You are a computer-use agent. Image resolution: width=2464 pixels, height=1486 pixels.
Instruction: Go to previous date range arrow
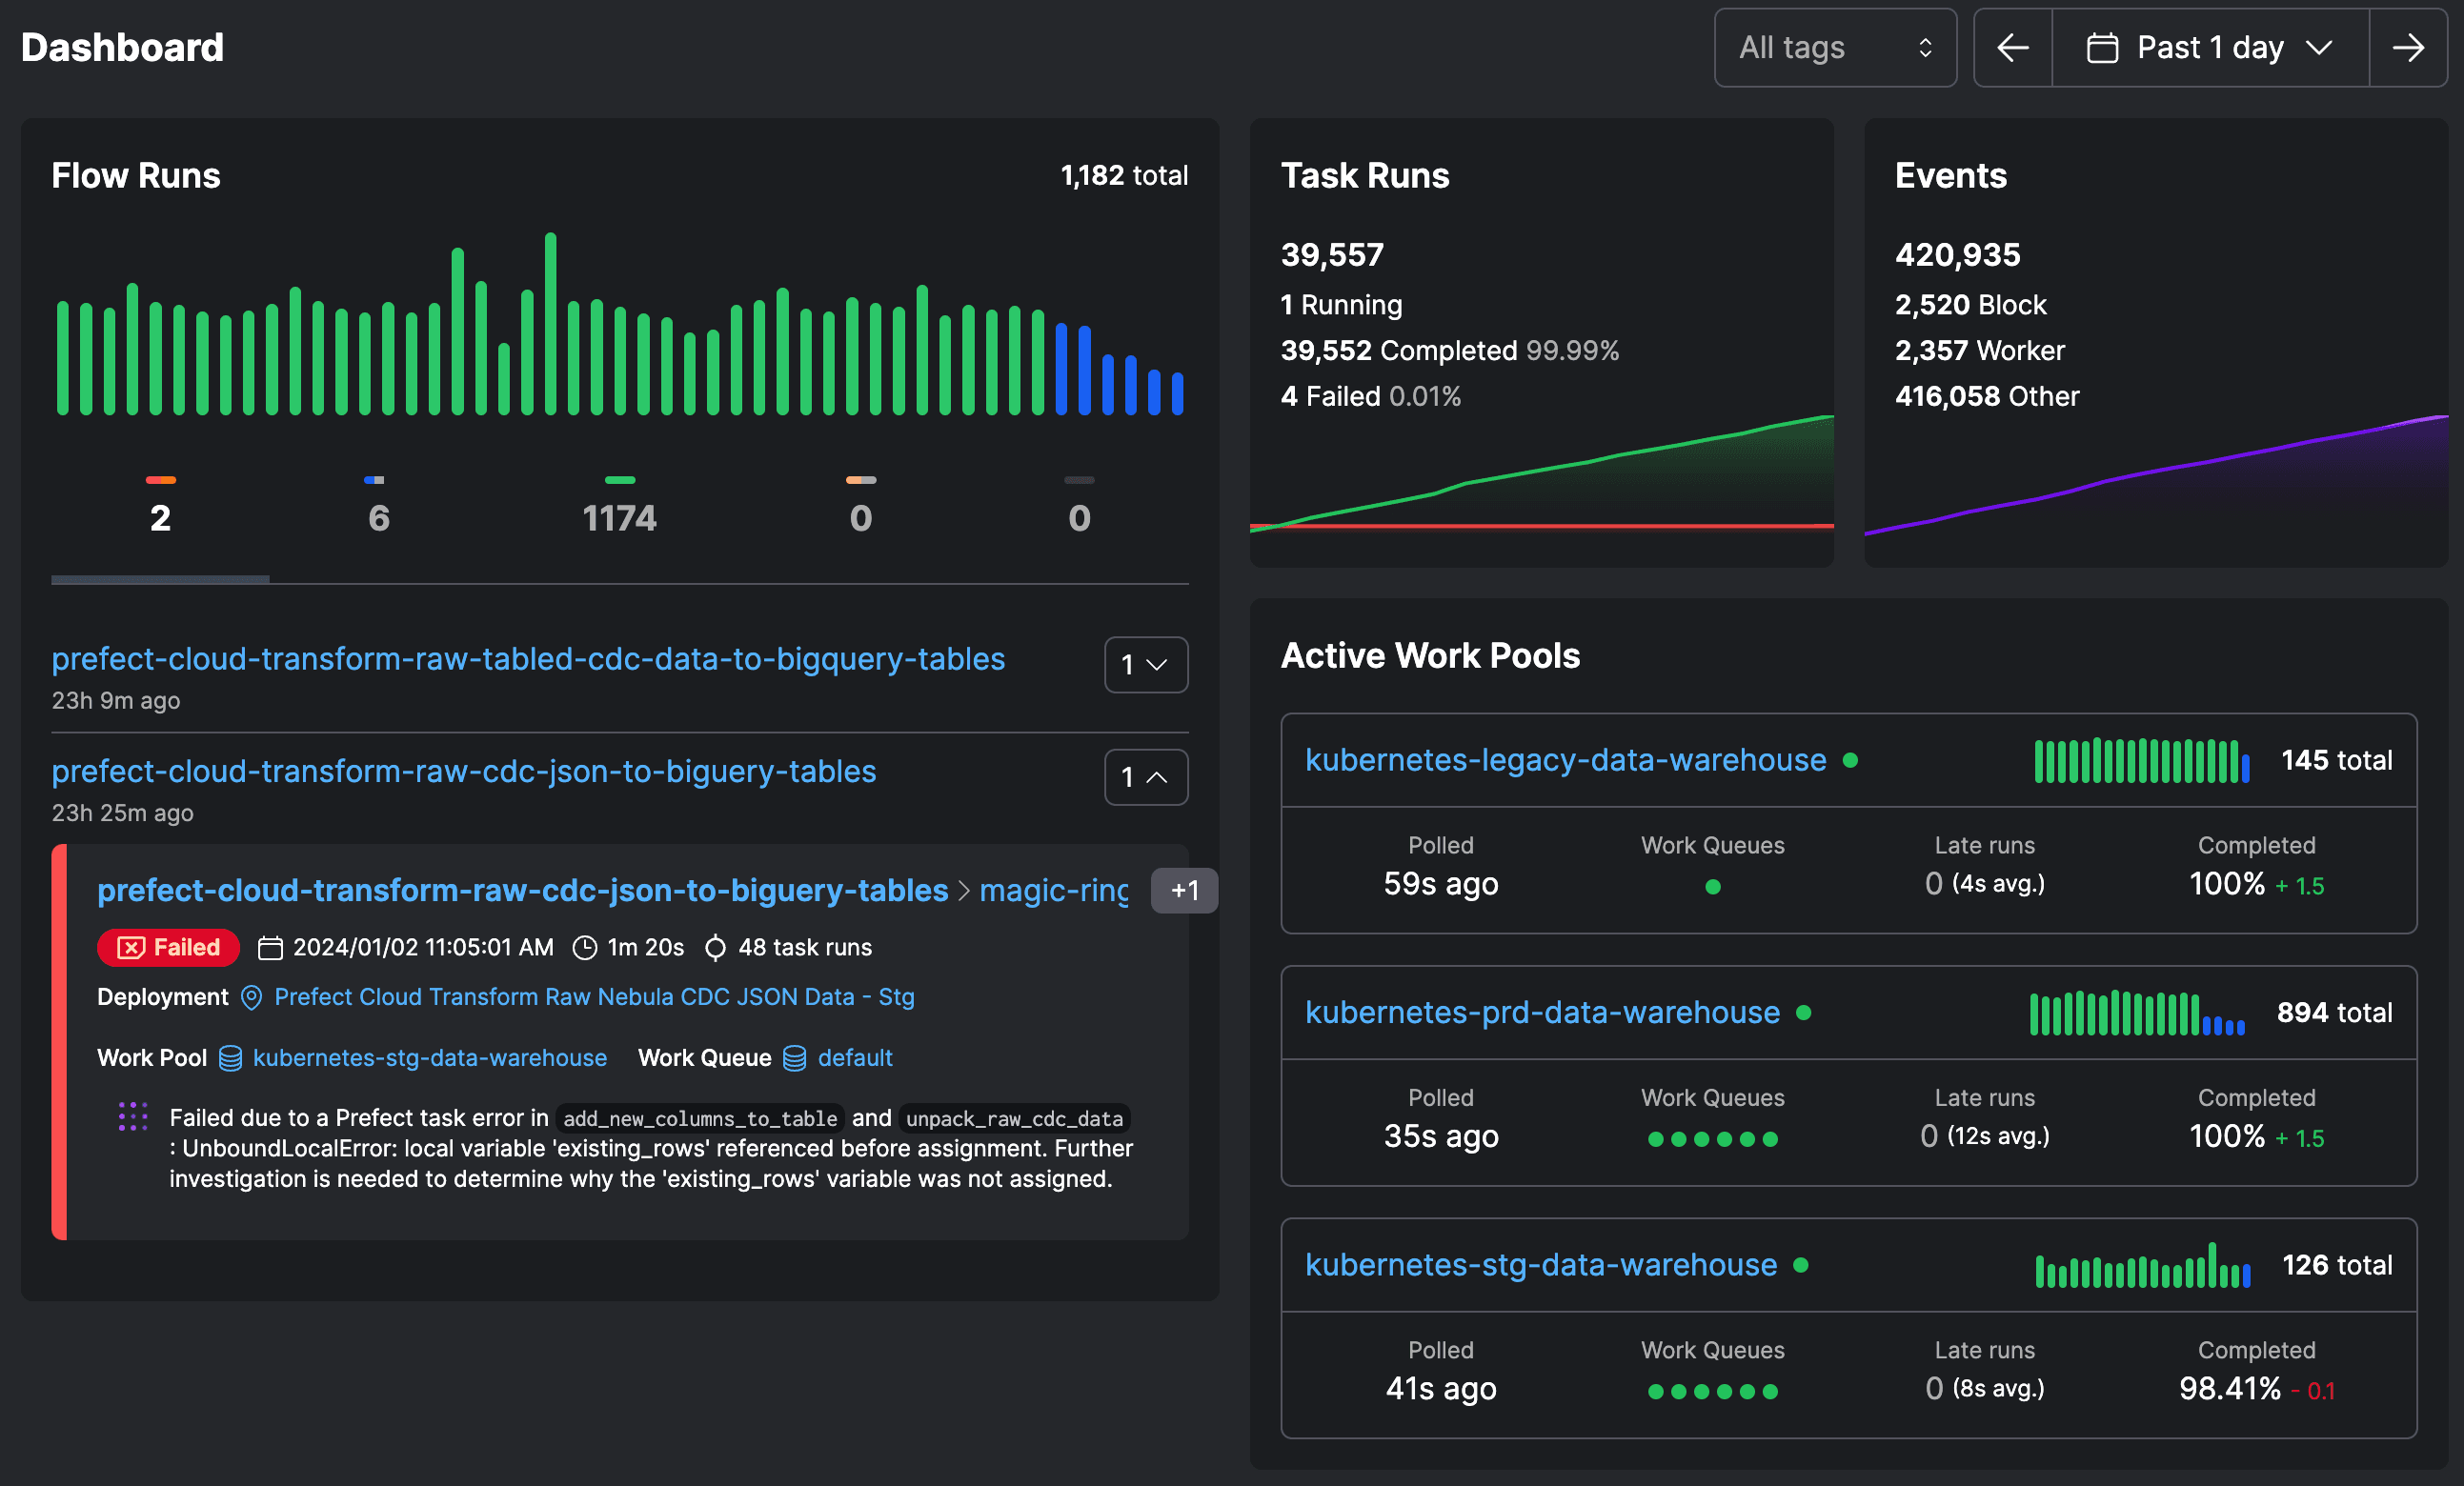tap(2012, 47)
